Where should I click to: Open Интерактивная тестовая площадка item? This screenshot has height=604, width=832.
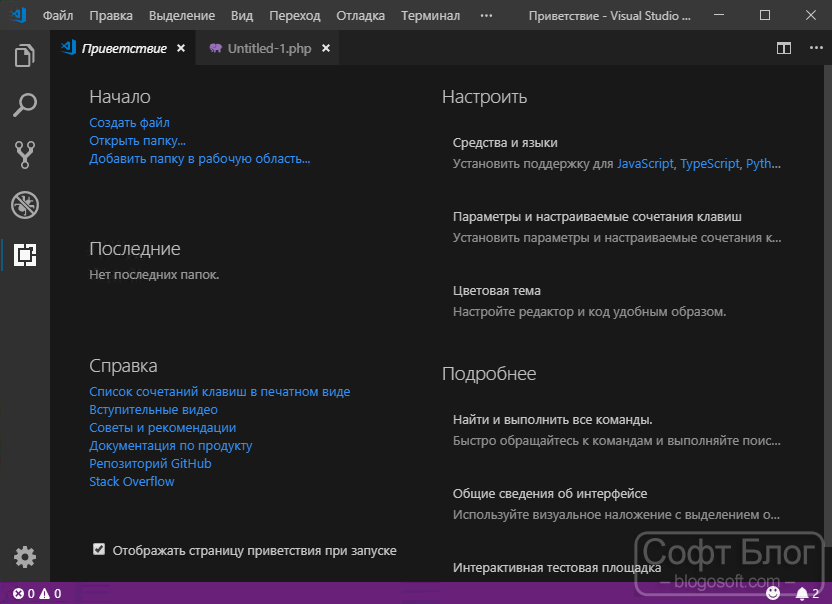tap(557, 568)
